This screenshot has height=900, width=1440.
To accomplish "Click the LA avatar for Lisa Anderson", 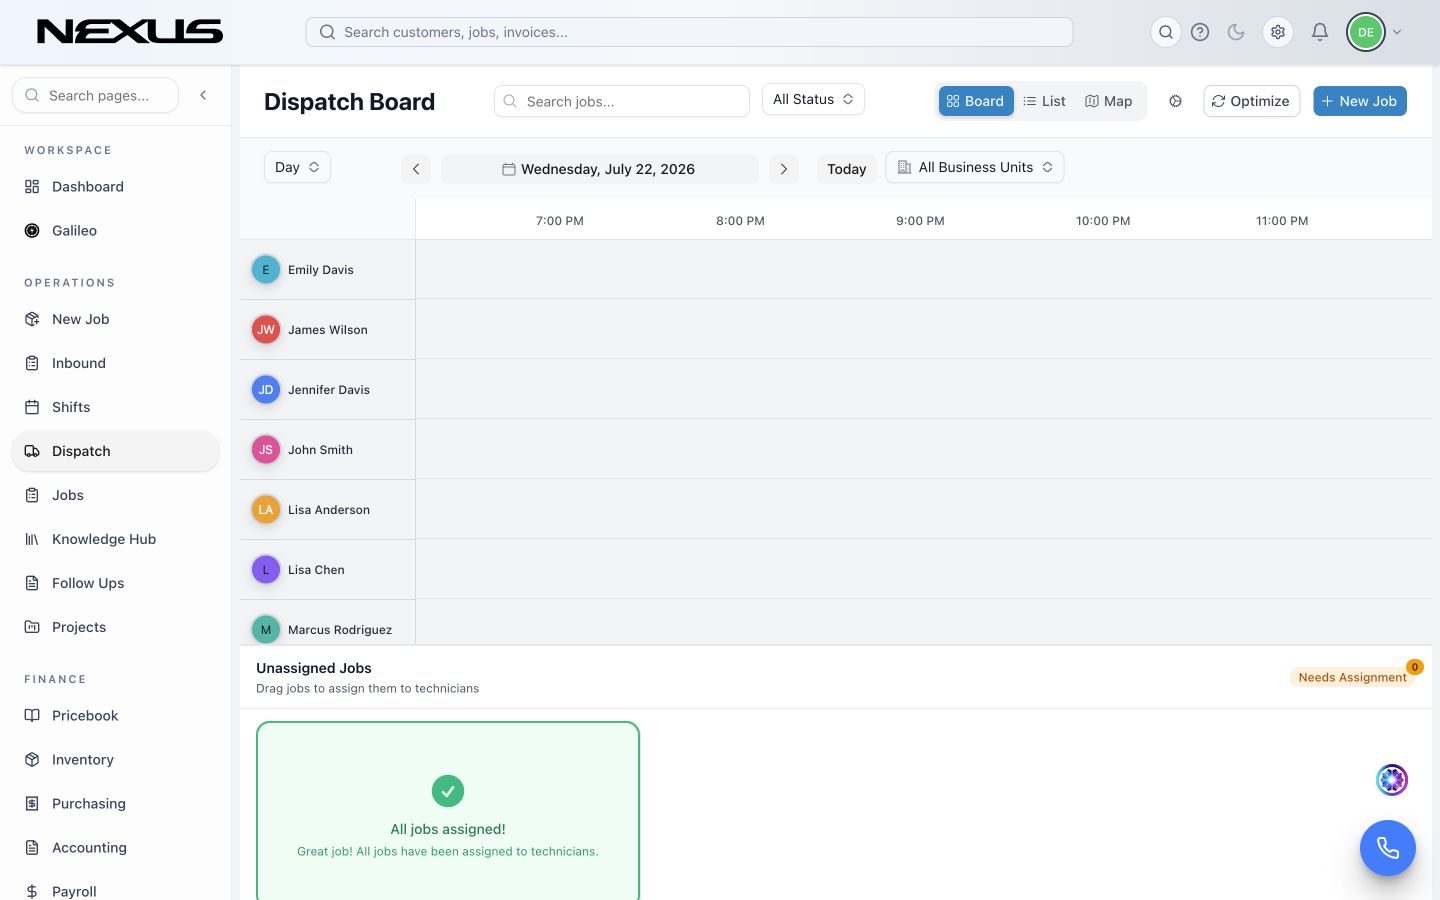I will coord(266,510).
